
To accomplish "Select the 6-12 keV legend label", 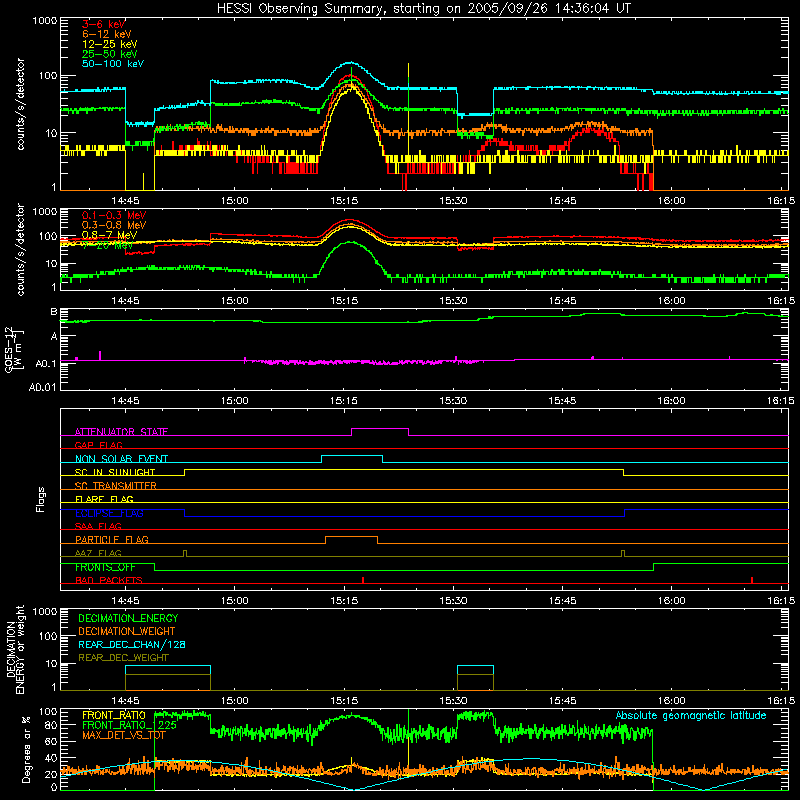I will [x=107, y=34].
